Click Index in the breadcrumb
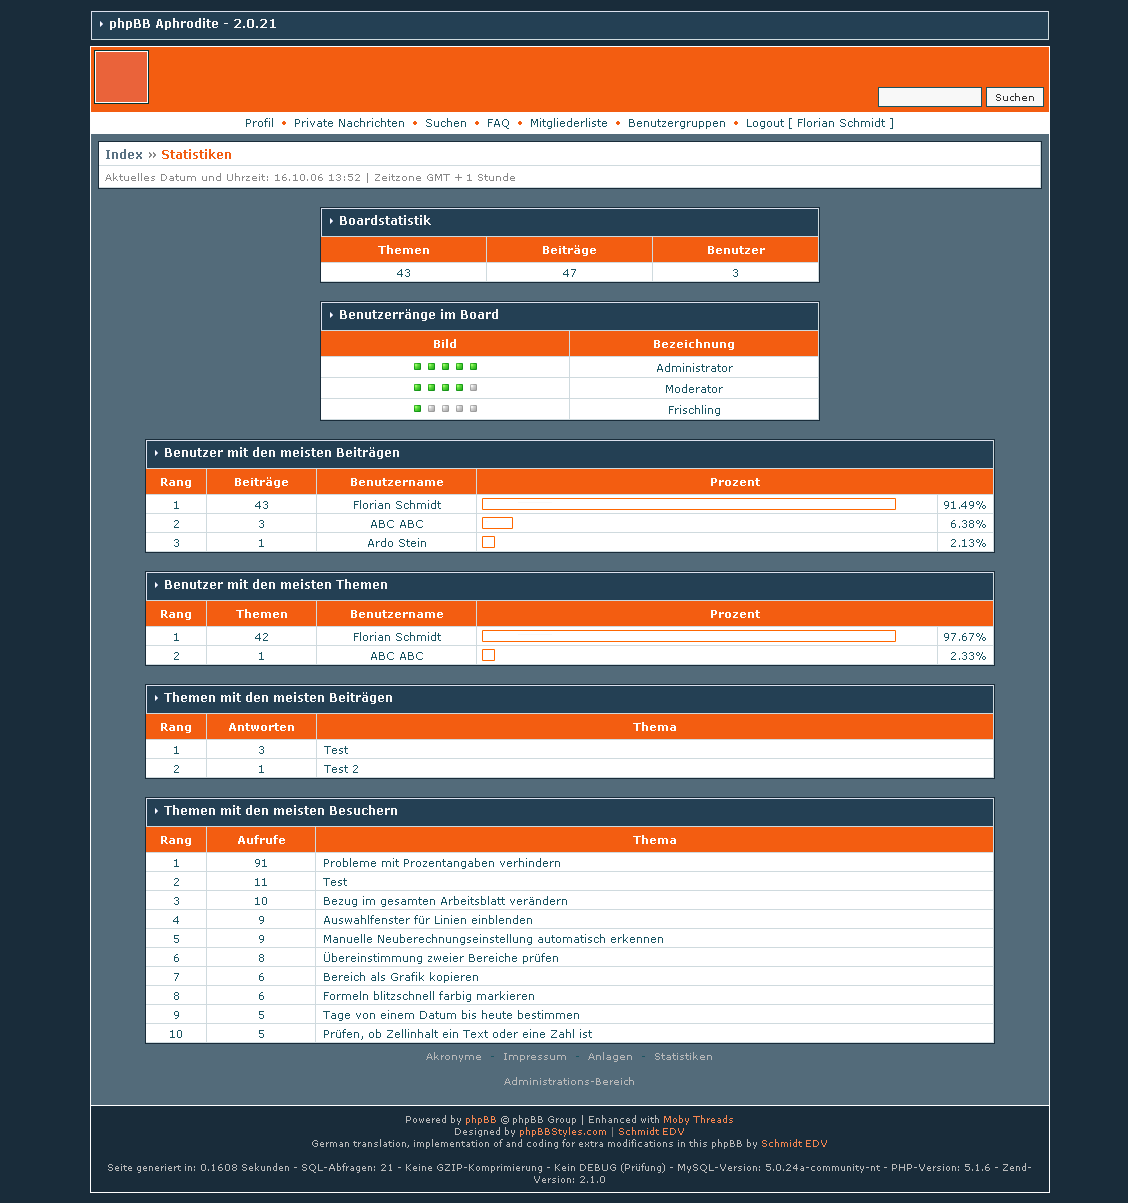This screenshot has height=1203, width=1128. pyautogui.click(x=124, y=155)
